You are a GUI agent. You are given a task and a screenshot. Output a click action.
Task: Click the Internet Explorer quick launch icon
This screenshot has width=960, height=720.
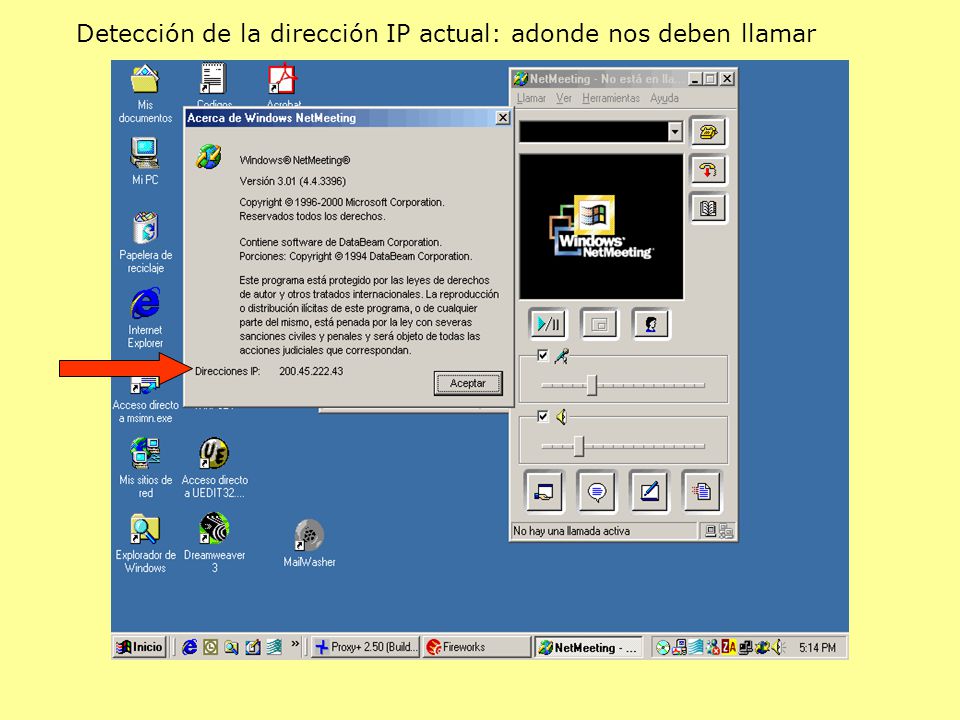coord(190,647)
